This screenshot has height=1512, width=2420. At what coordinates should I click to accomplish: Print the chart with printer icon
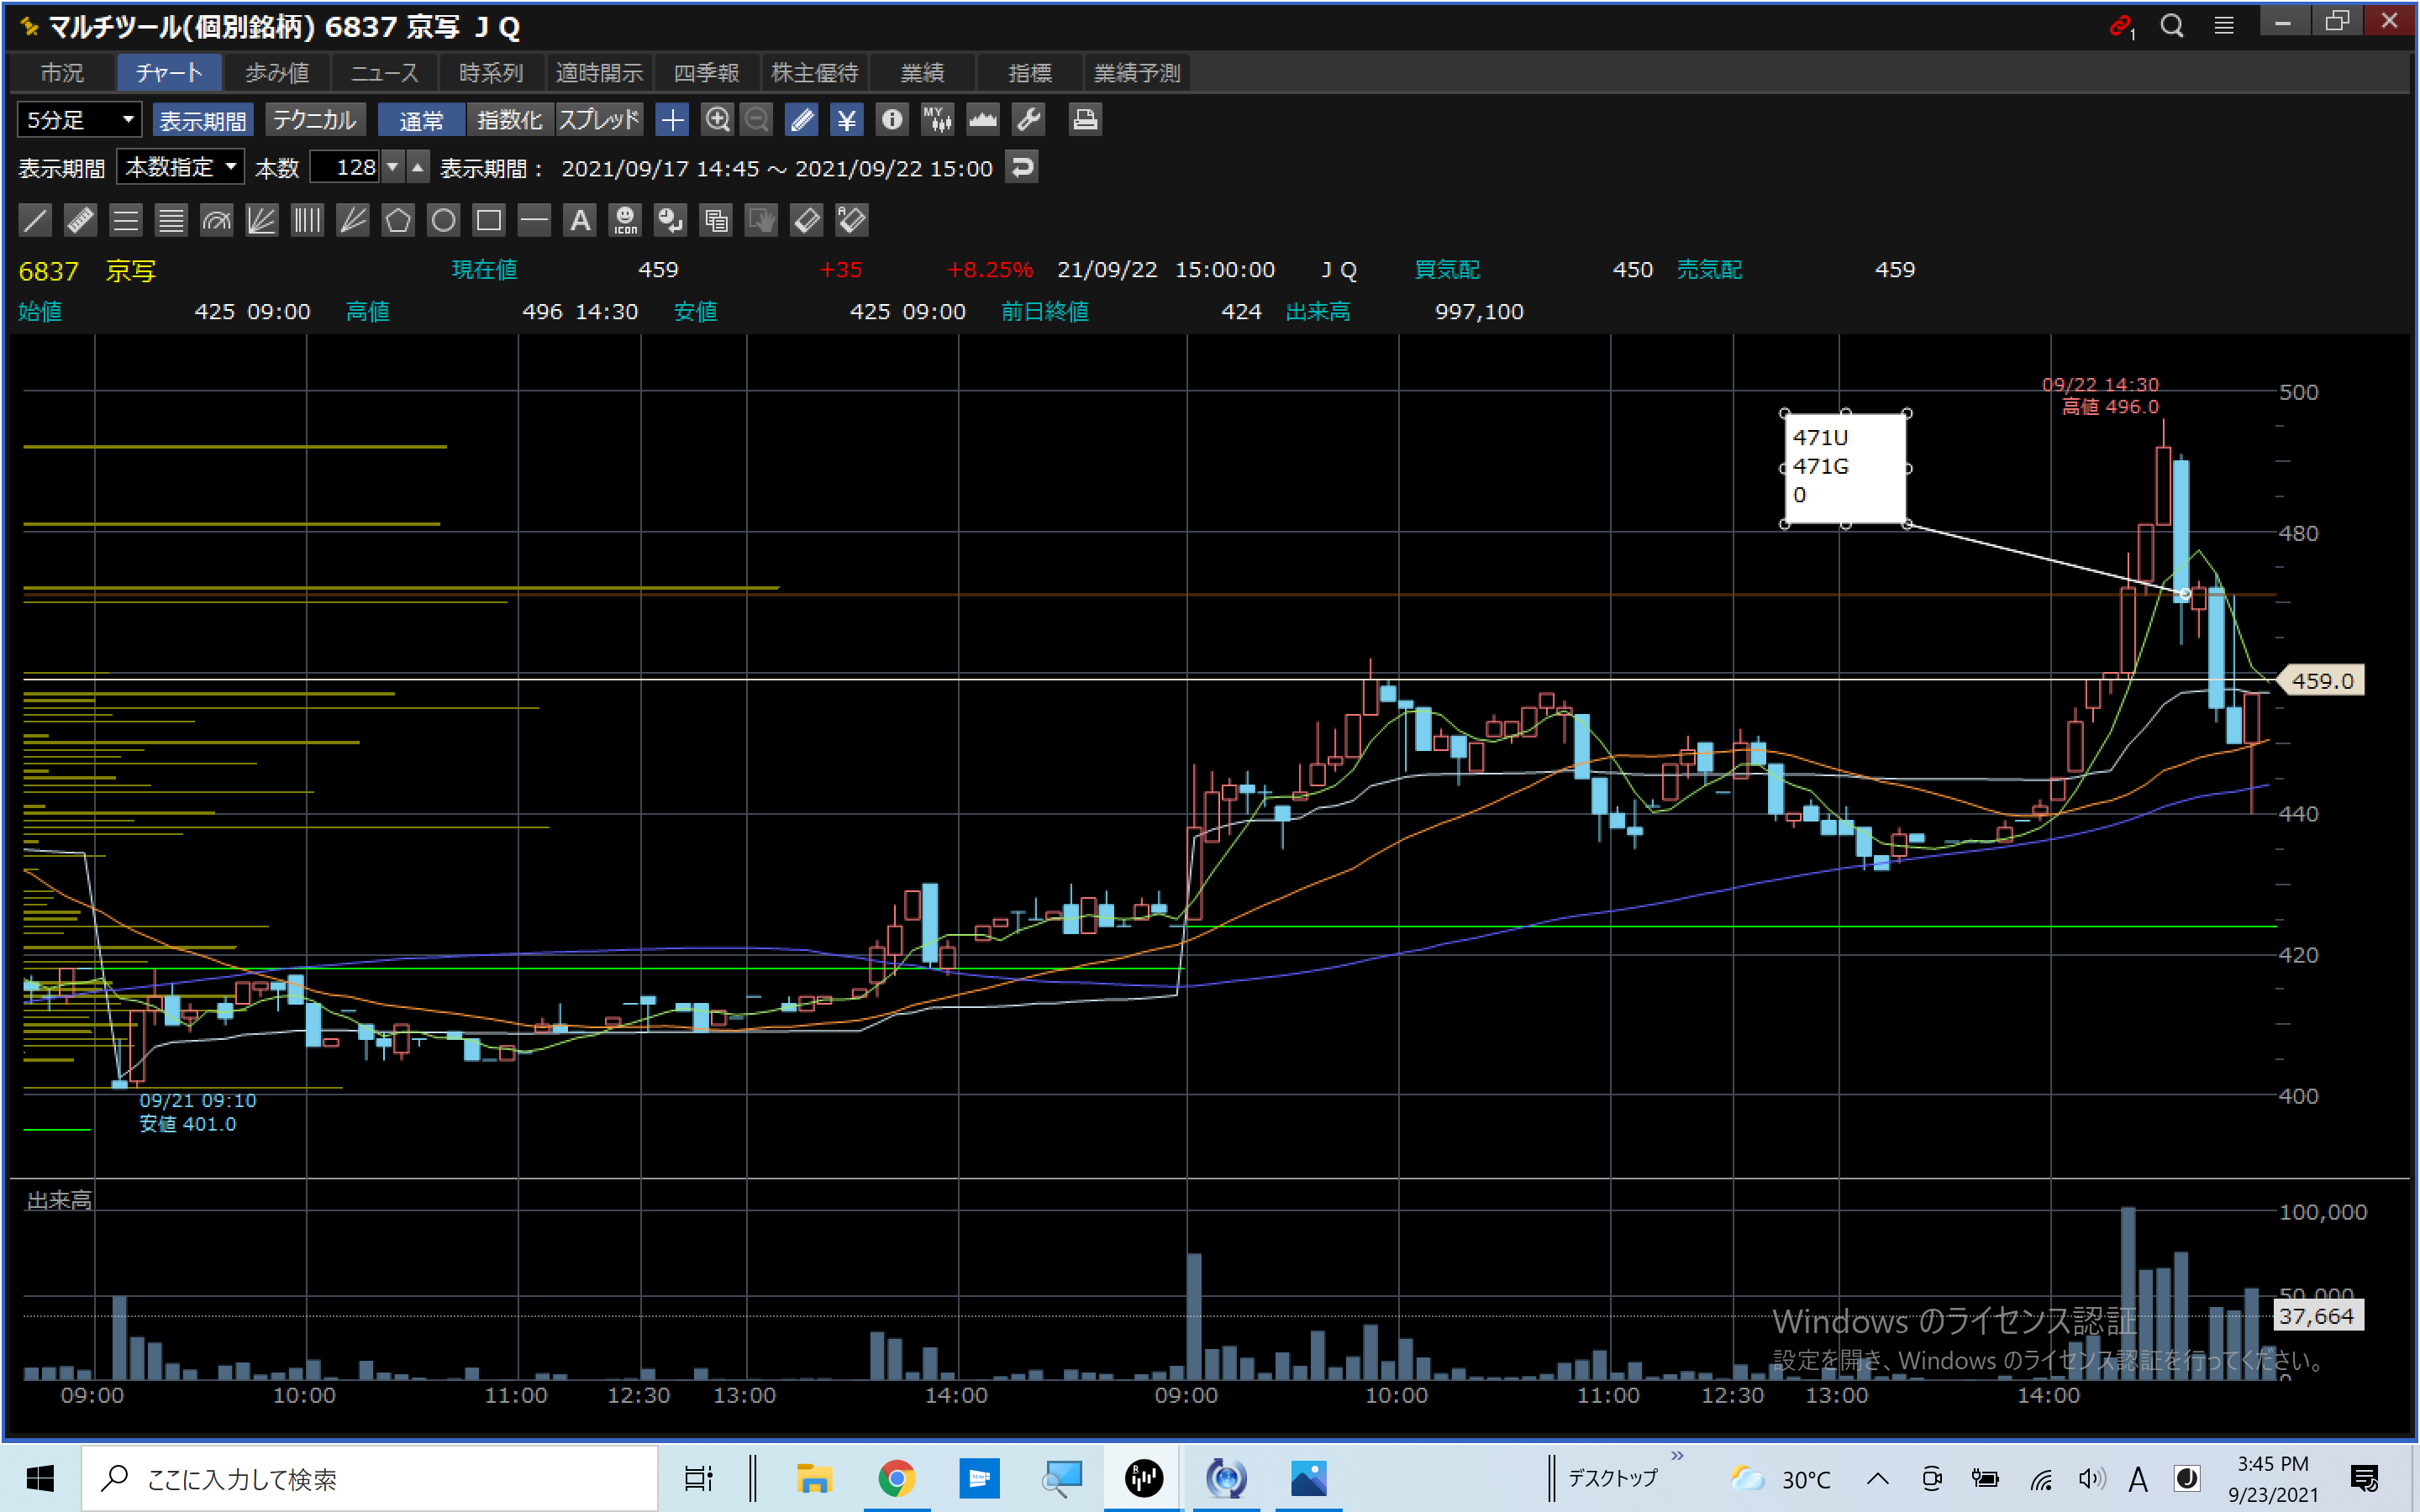(x=1085, y=120)
